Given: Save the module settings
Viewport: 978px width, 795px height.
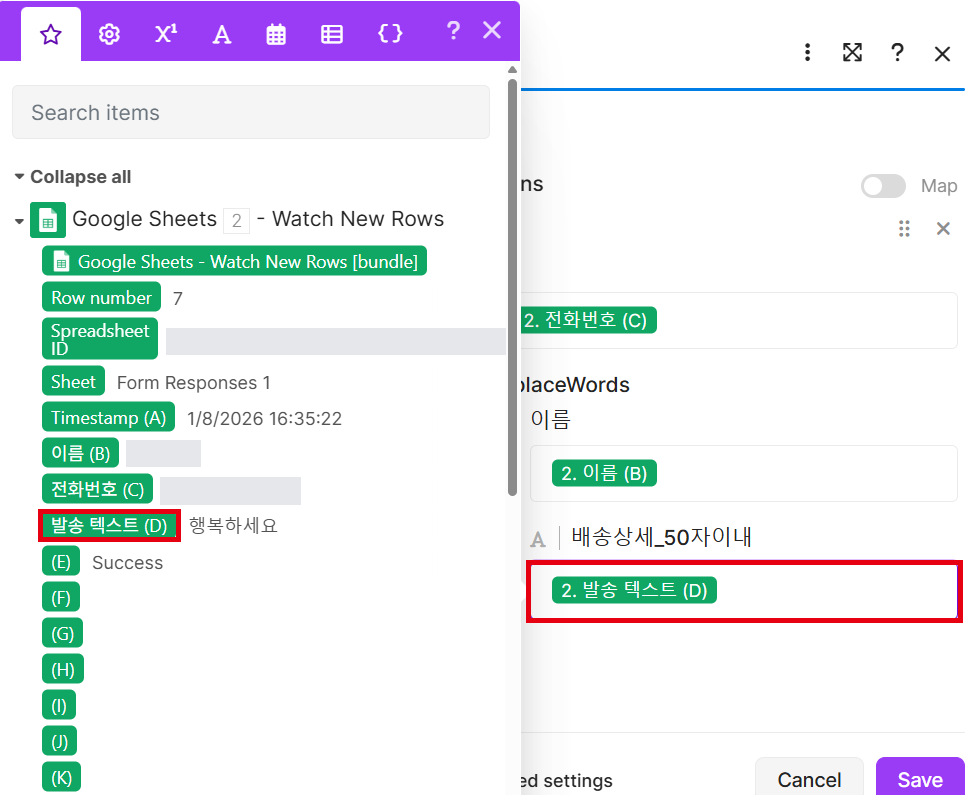Looking at the screenshot, I should [x=920, y=778].
